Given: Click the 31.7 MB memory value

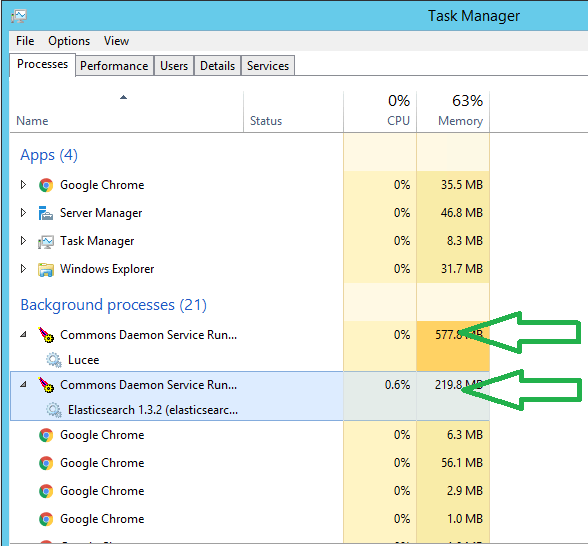Looking at the screenshot, I should pyautogui.click(x=462, y=269).
